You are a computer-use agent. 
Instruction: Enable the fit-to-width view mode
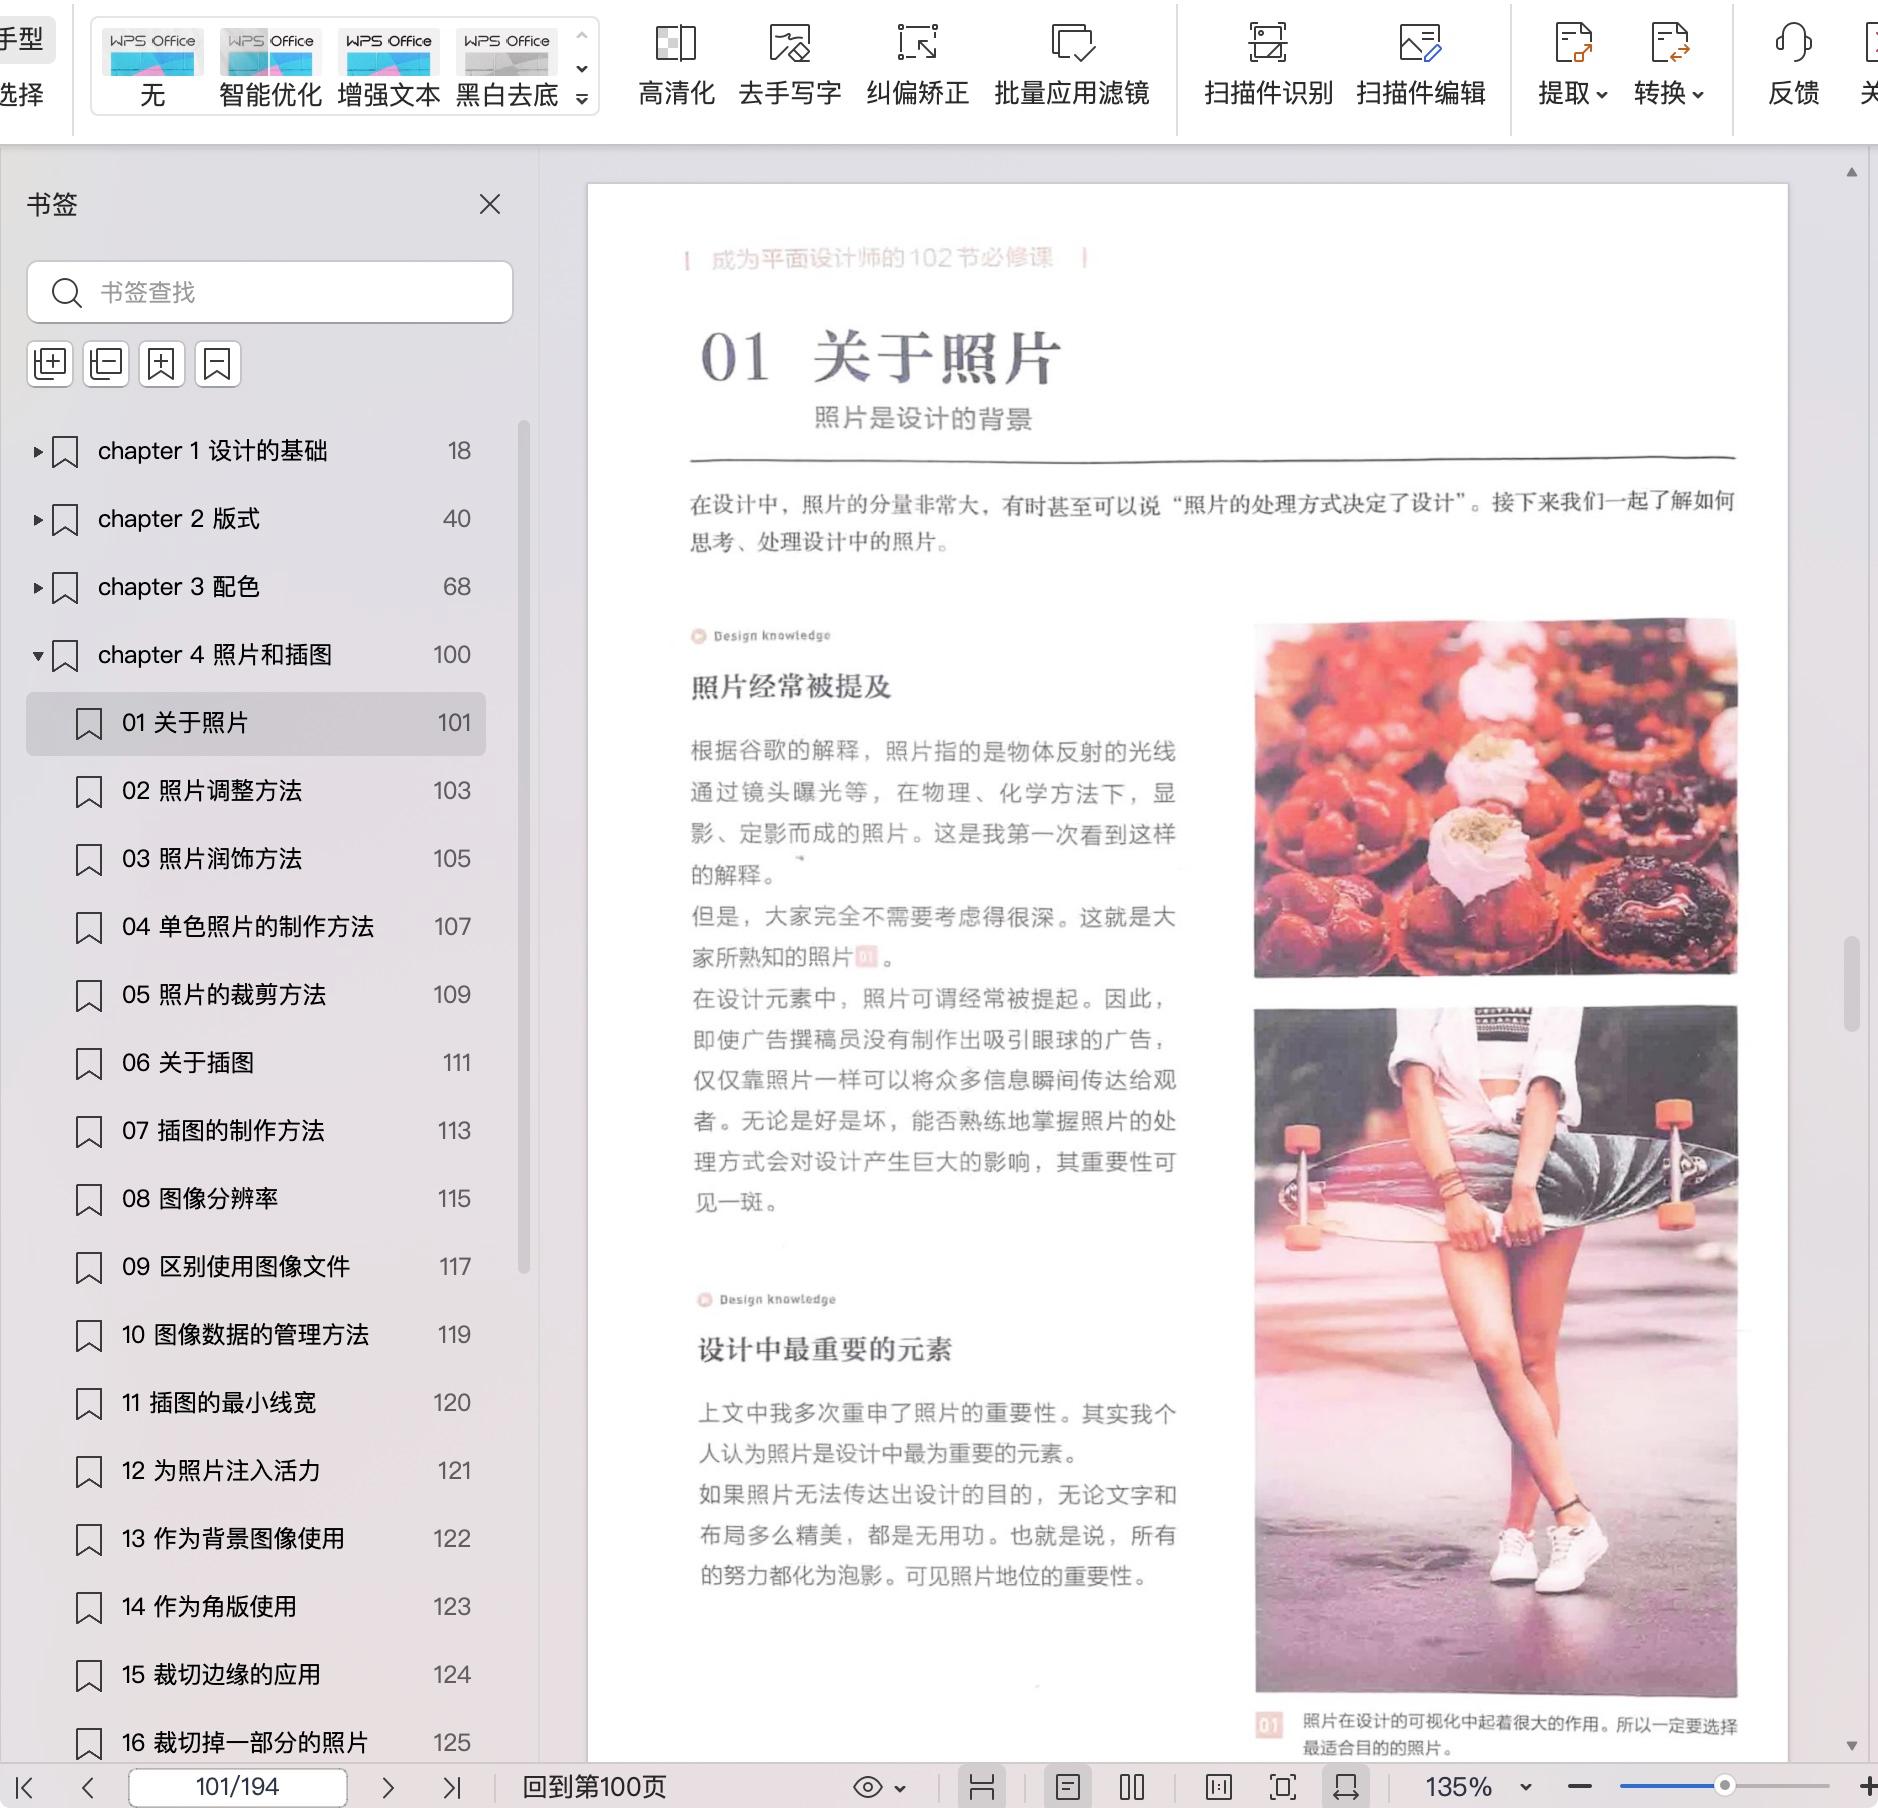coord(1345,1787)
